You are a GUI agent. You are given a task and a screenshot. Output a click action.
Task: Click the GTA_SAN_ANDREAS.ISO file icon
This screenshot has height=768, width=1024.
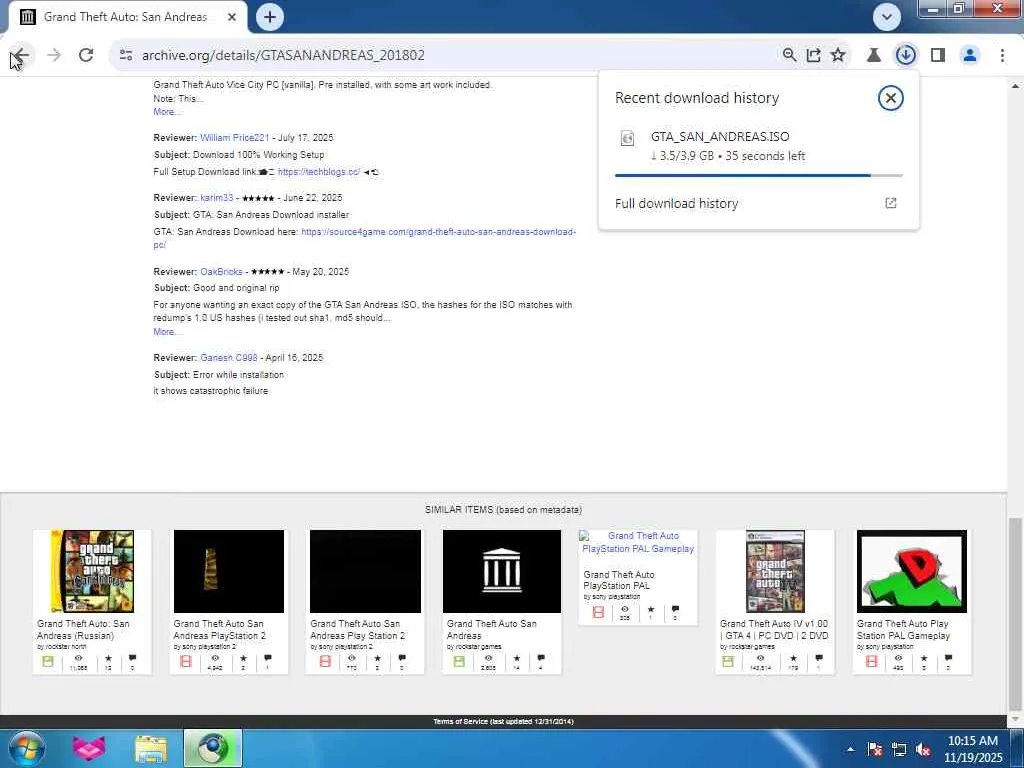tap(627, 138)
